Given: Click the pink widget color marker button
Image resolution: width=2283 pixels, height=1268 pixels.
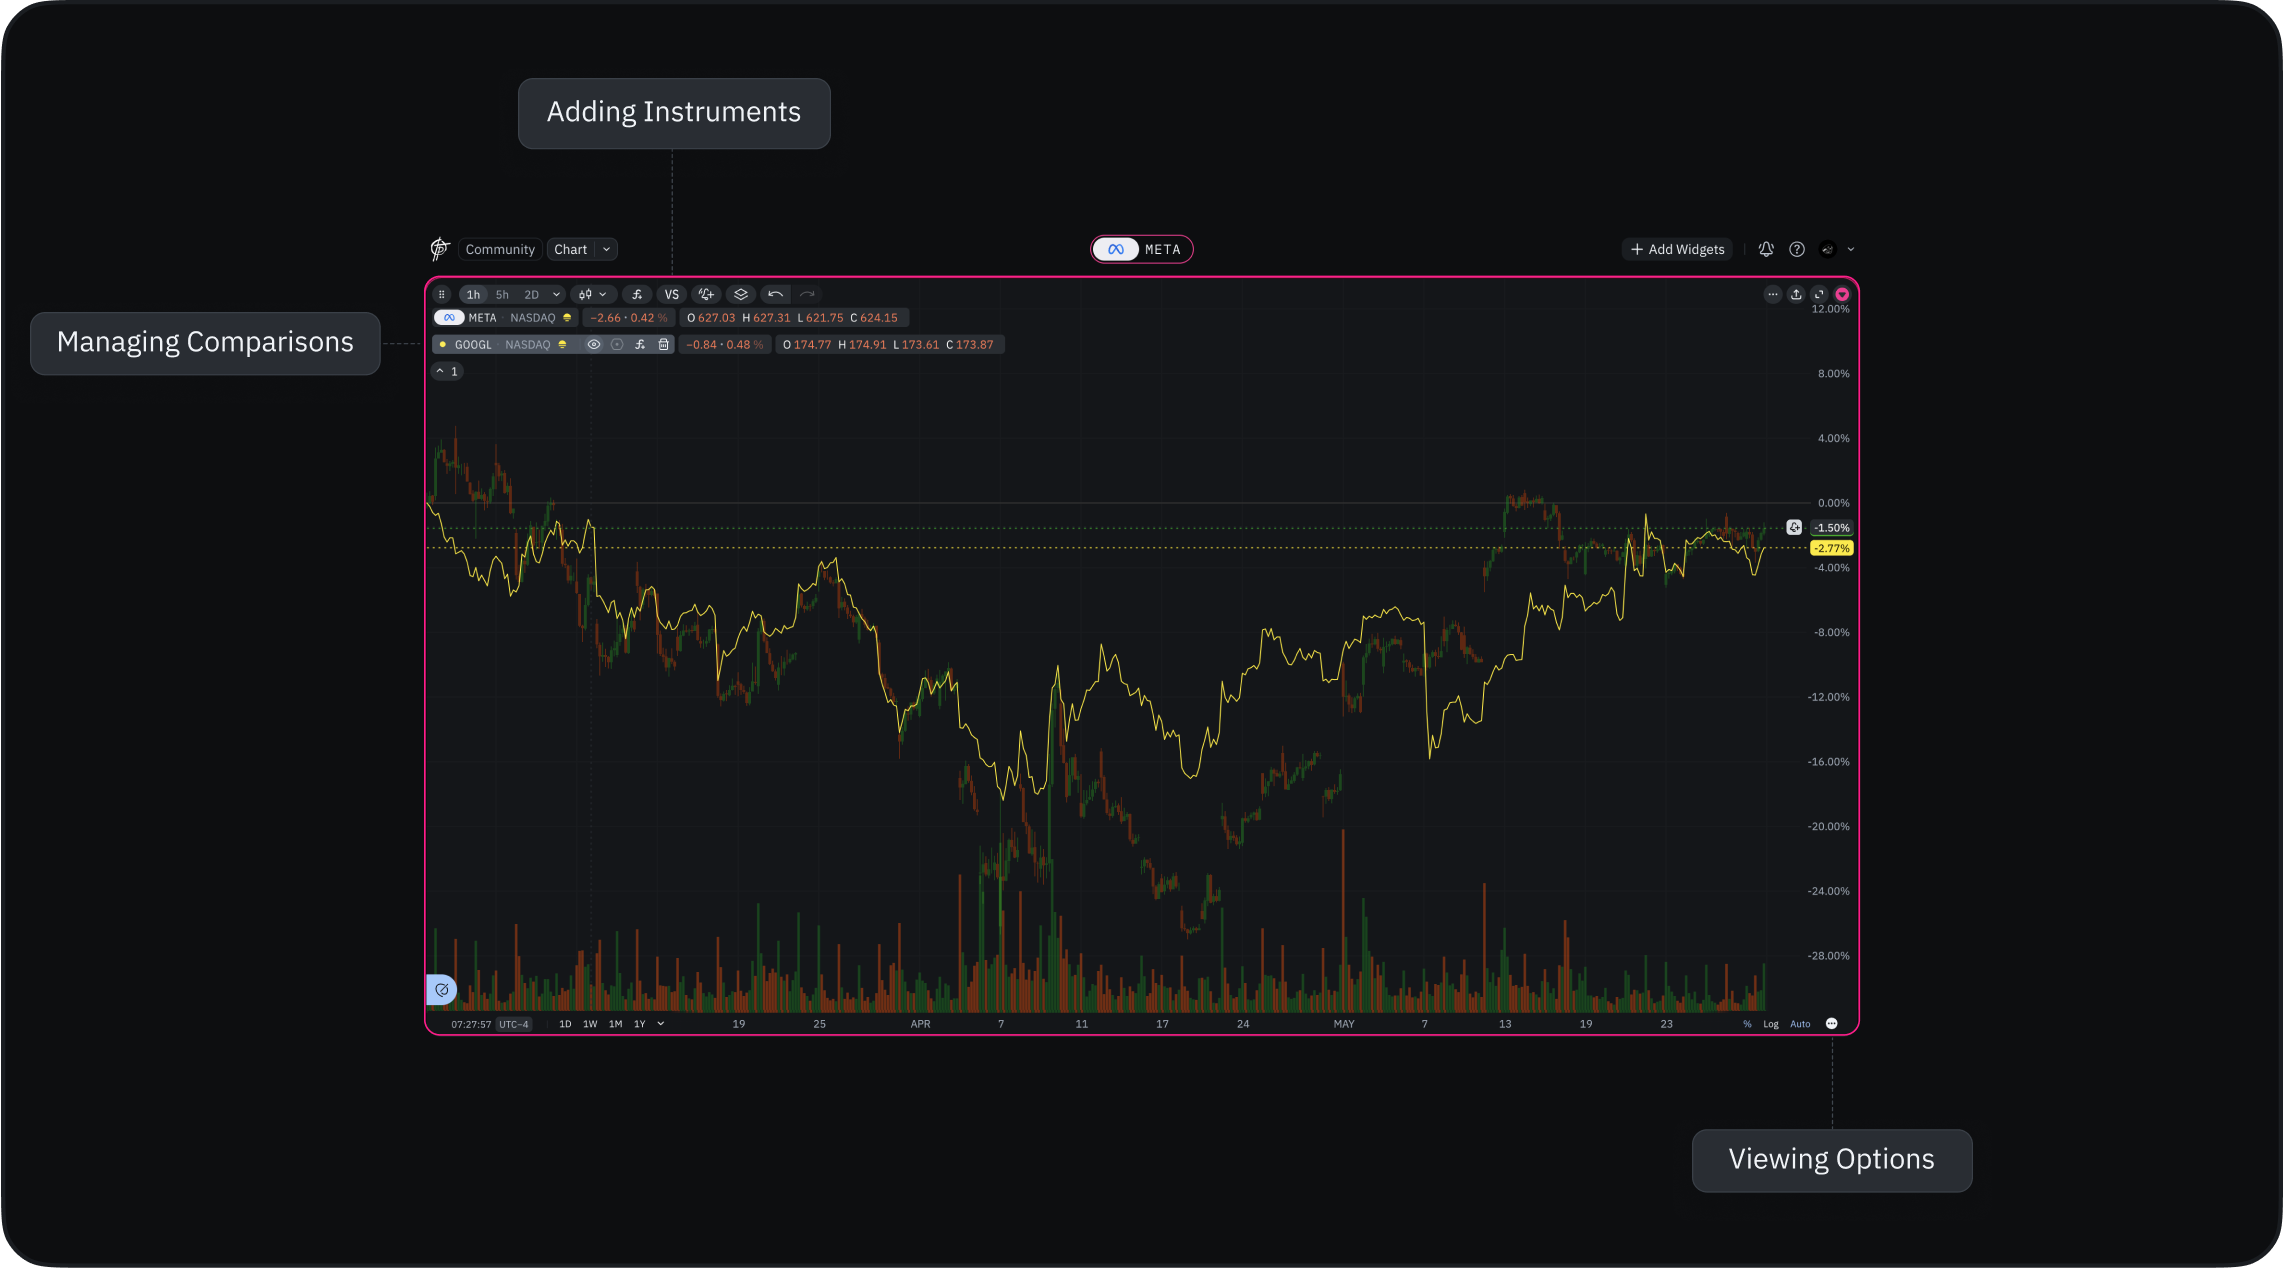Looking at the screenshot, I should 1842,294.
